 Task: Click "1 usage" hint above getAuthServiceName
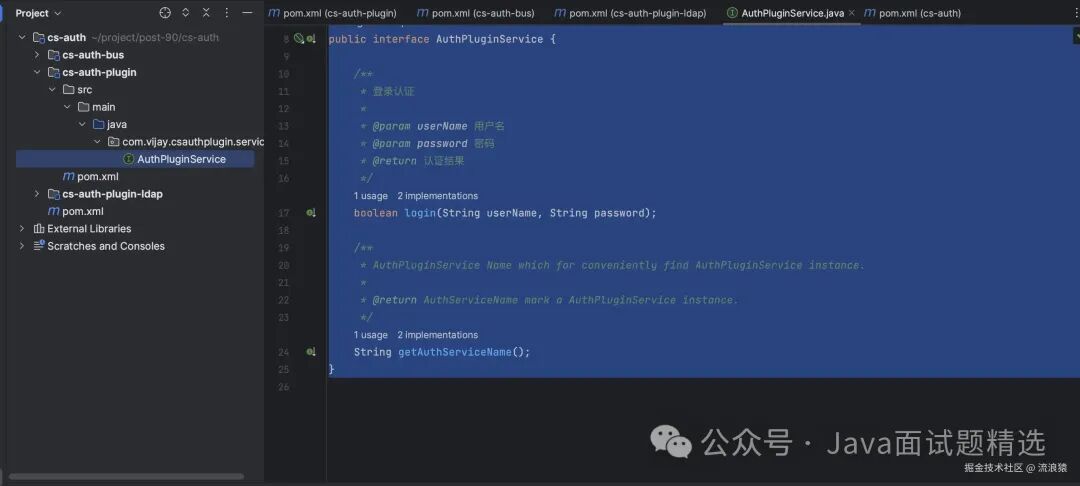[371, 335]
